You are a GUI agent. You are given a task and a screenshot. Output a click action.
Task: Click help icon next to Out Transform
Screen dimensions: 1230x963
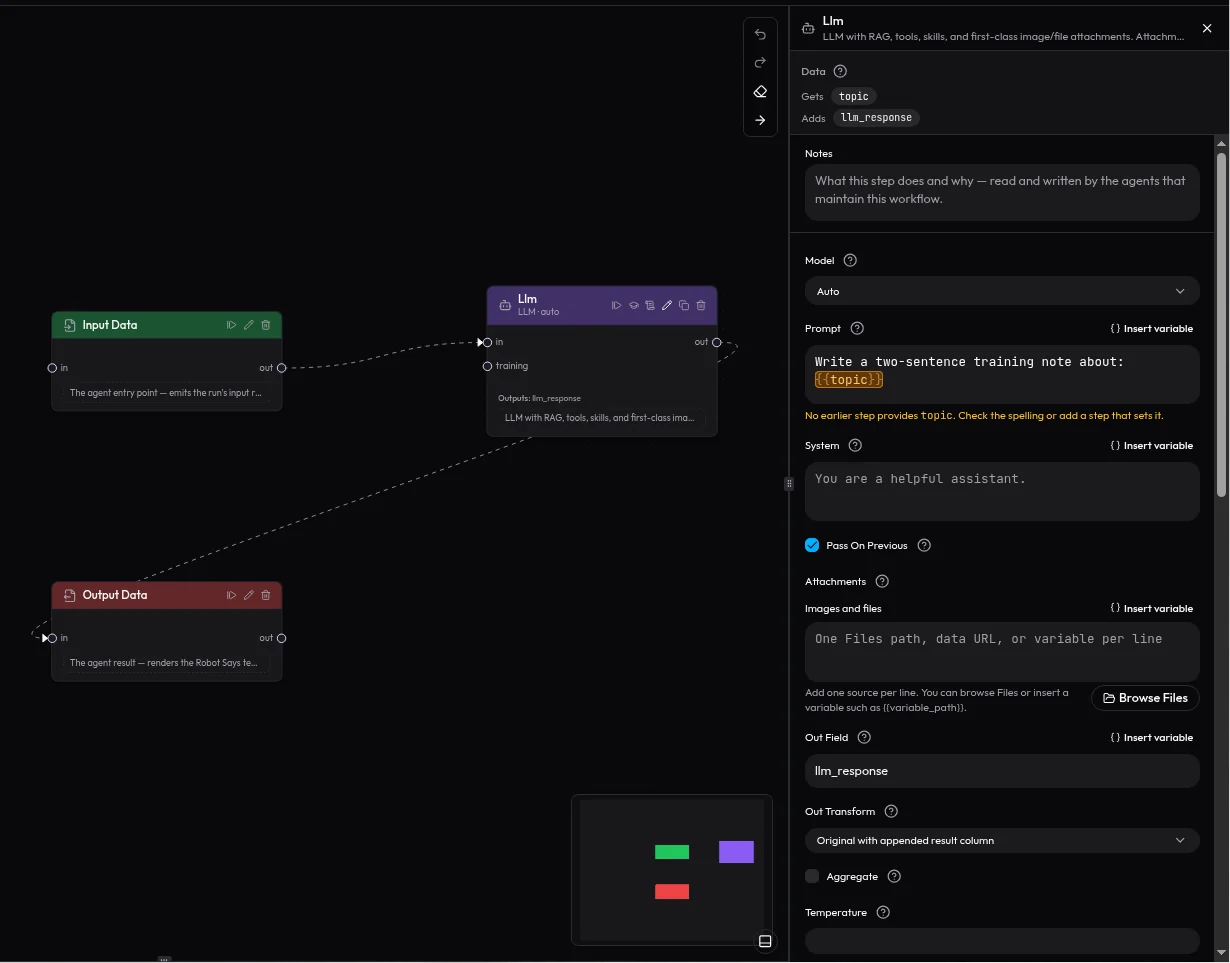[x=891, y=811]
